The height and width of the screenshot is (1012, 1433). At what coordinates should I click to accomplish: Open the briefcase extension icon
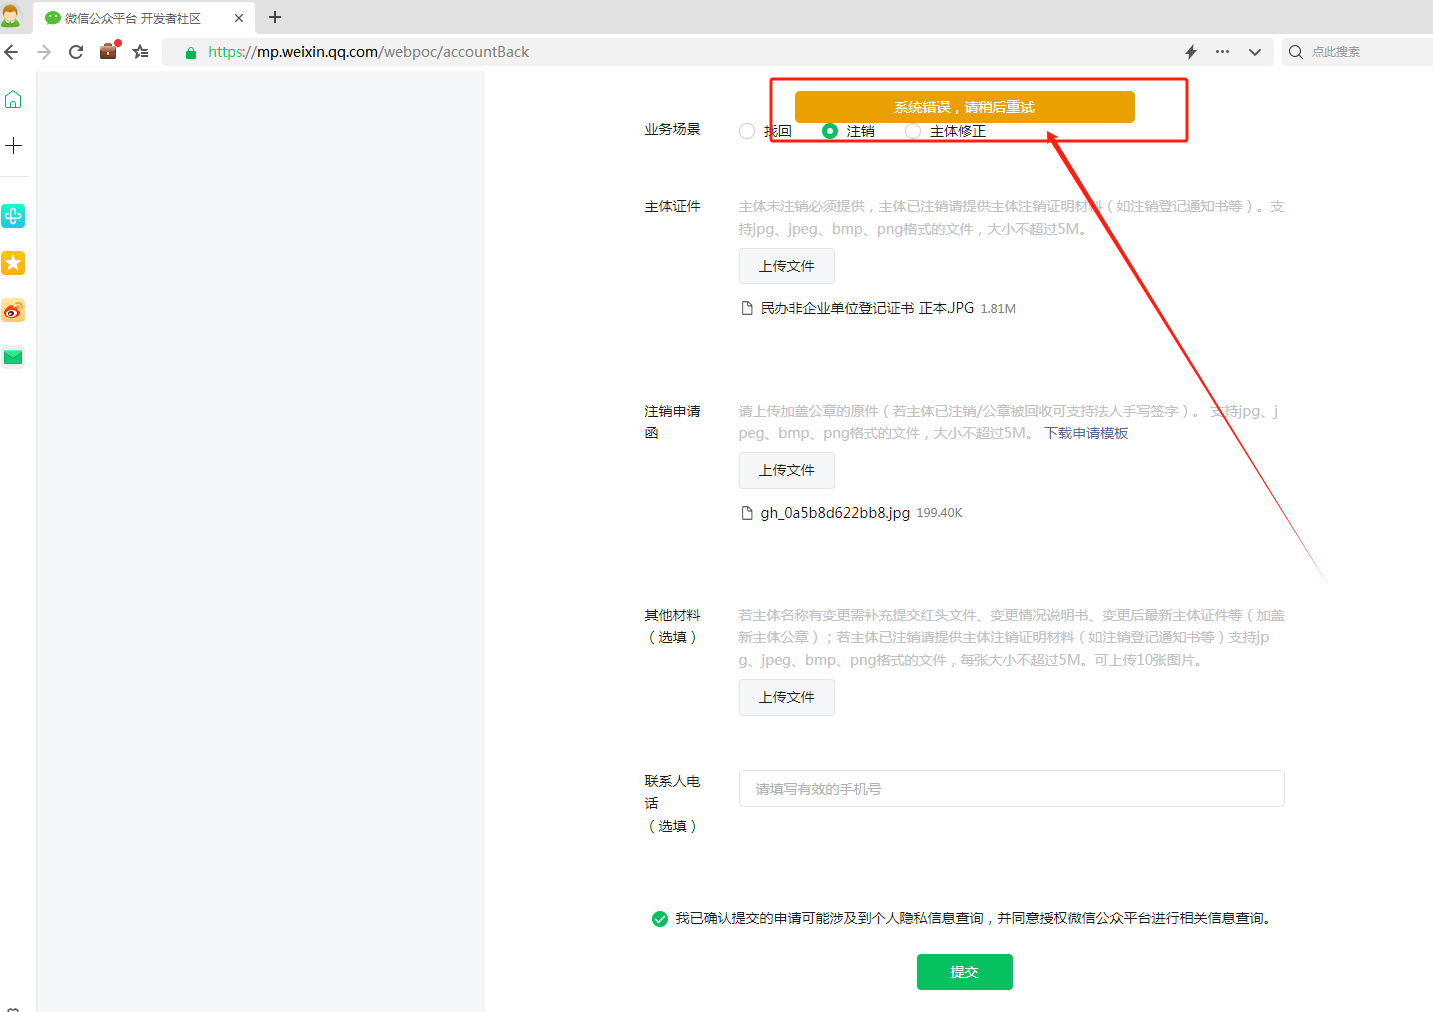click(x=108, y=51)
